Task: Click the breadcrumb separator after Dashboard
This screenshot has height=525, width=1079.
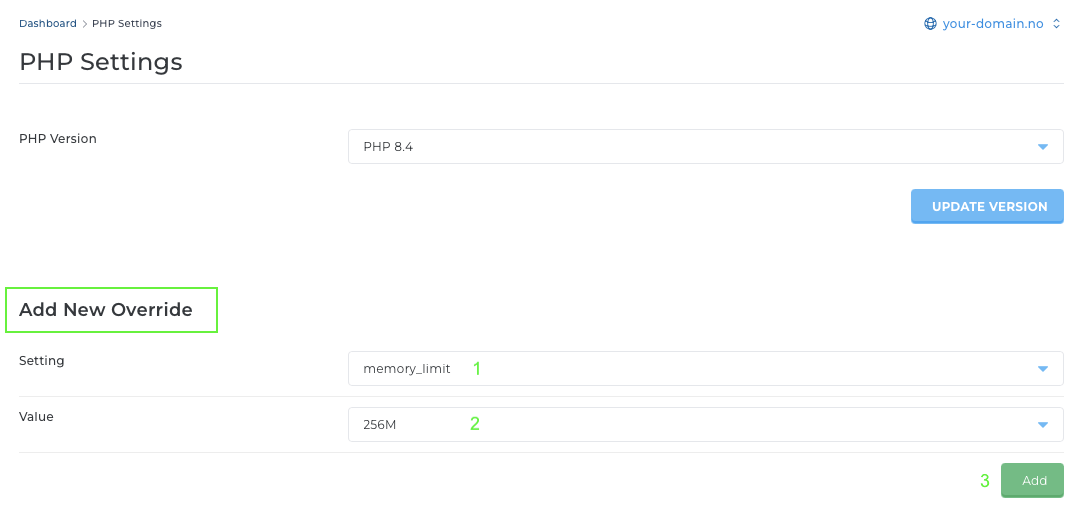Action: point(85,23)
